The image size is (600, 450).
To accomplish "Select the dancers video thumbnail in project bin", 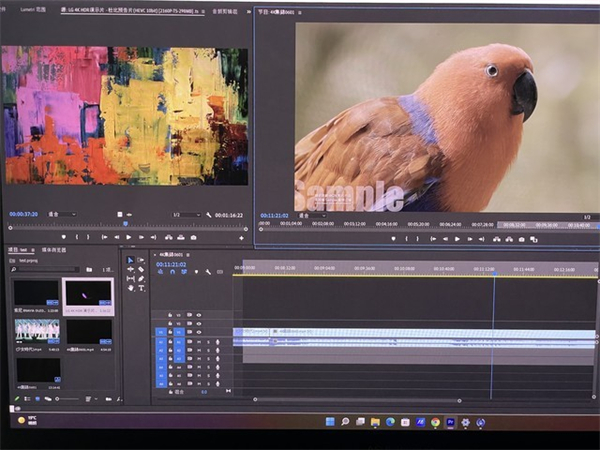I will 35,328.
